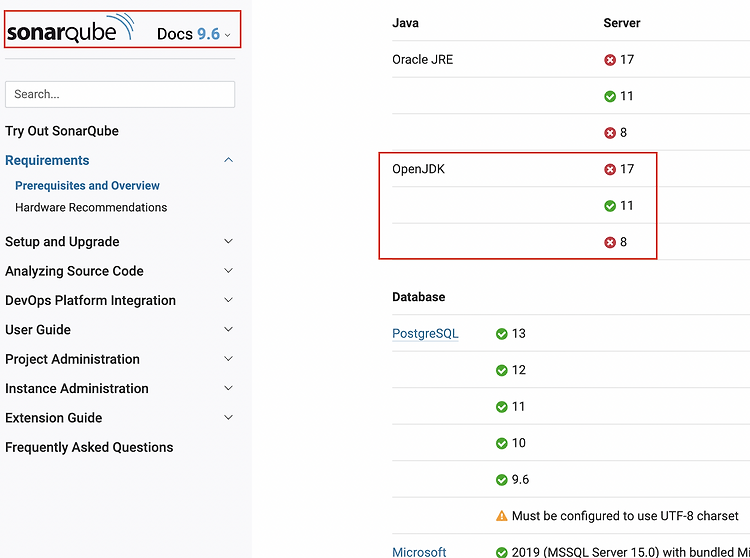Follow the PostgreSQL link

pos(425,333)
